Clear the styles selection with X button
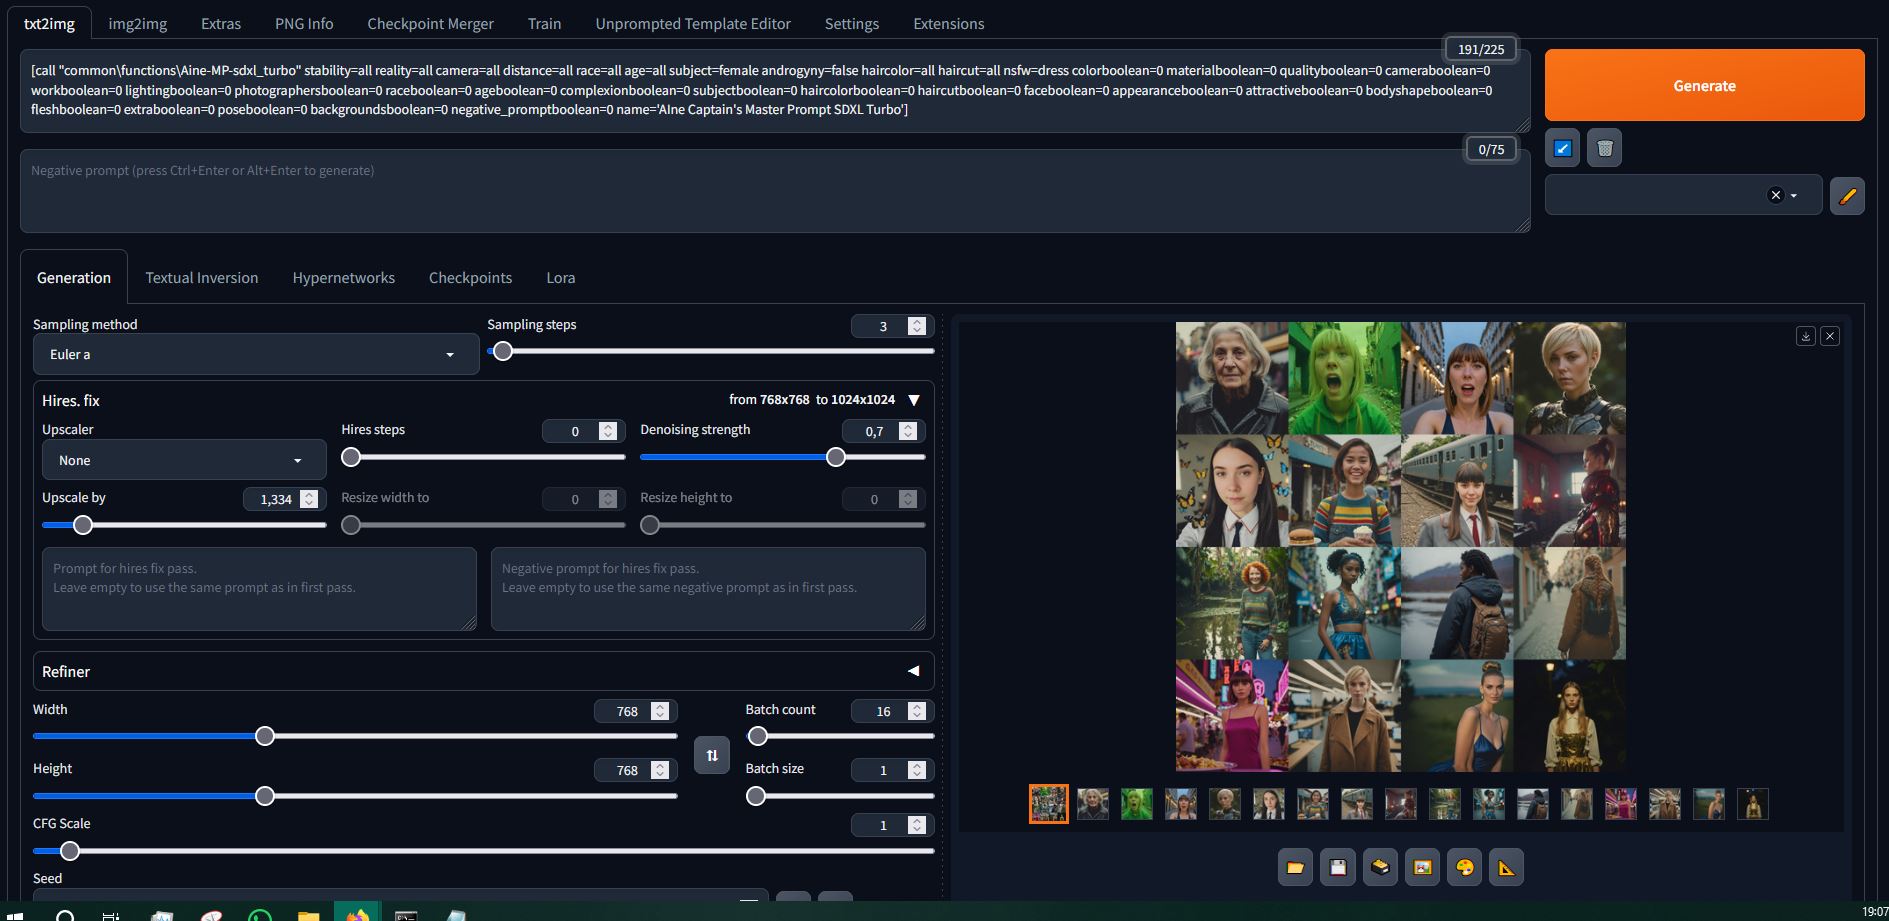1889x921 pixels. click(1775, 196)
